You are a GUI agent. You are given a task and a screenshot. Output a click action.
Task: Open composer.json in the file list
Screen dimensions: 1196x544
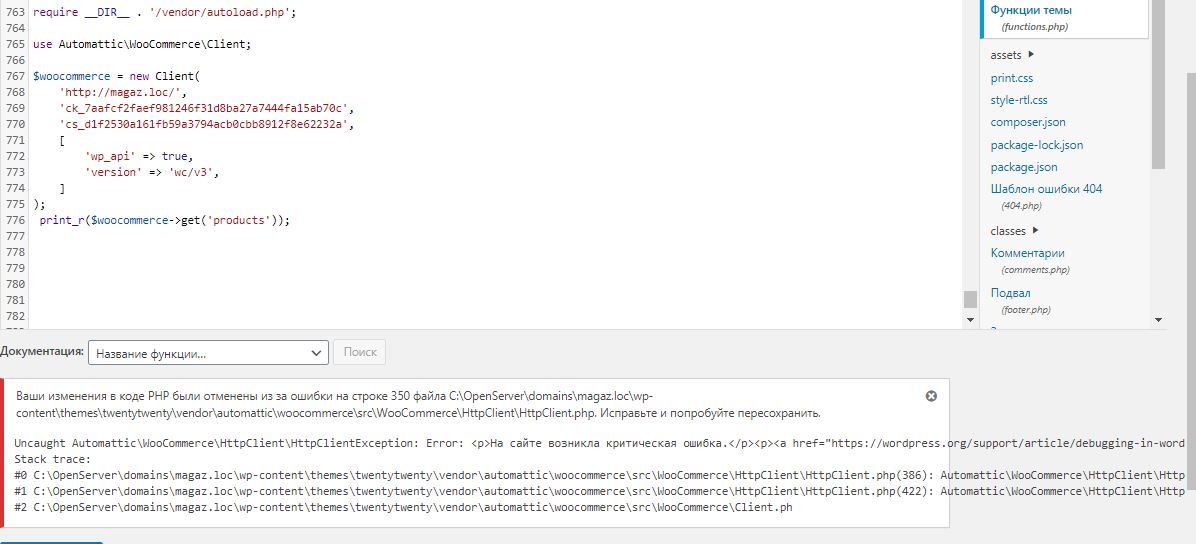point(1028,122)
